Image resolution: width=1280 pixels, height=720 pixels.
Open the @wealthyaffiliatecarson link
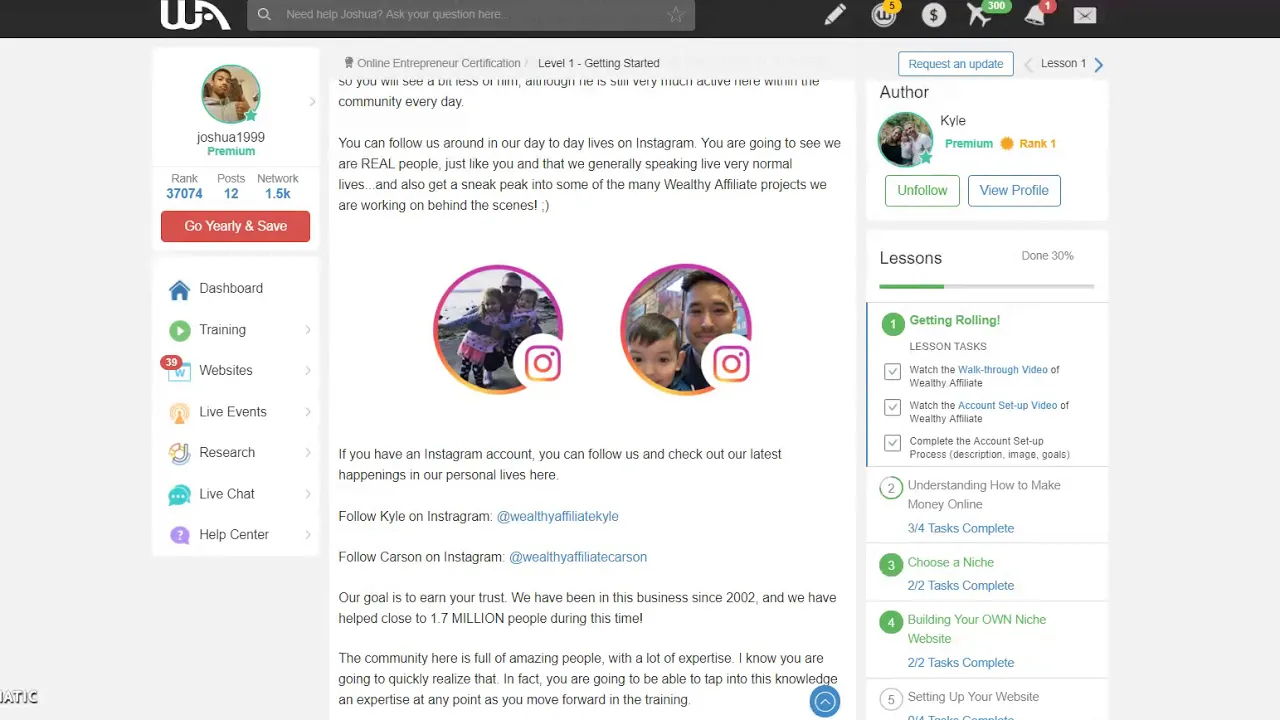point(578,557)
